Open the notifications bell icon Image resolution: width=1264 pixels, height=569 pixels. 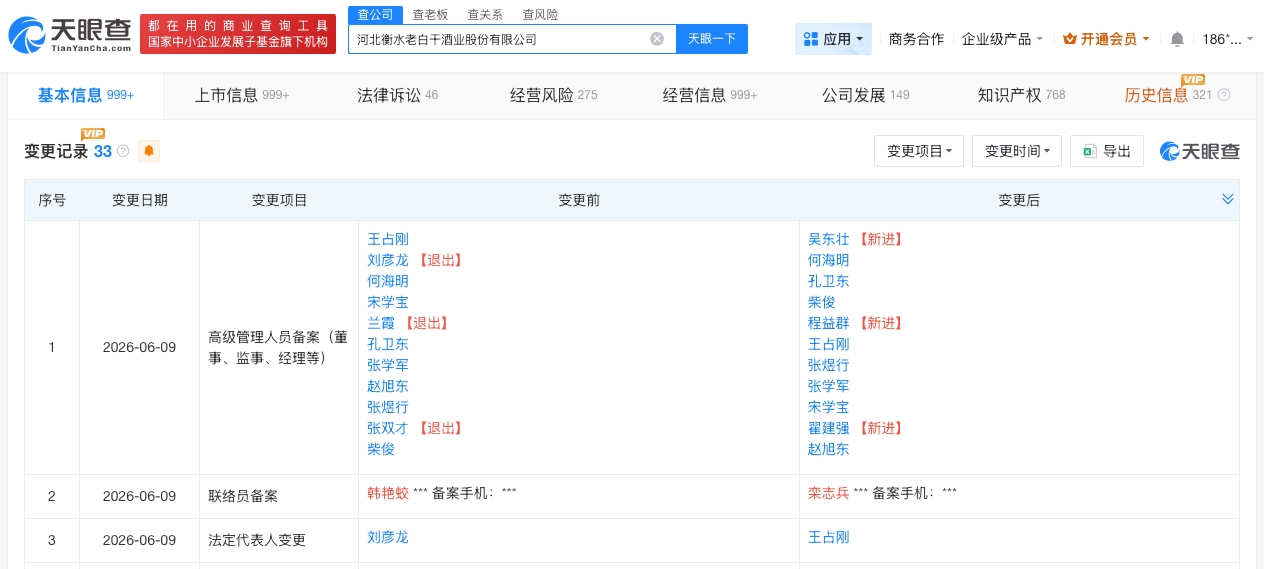click(x=1177, y=39)
